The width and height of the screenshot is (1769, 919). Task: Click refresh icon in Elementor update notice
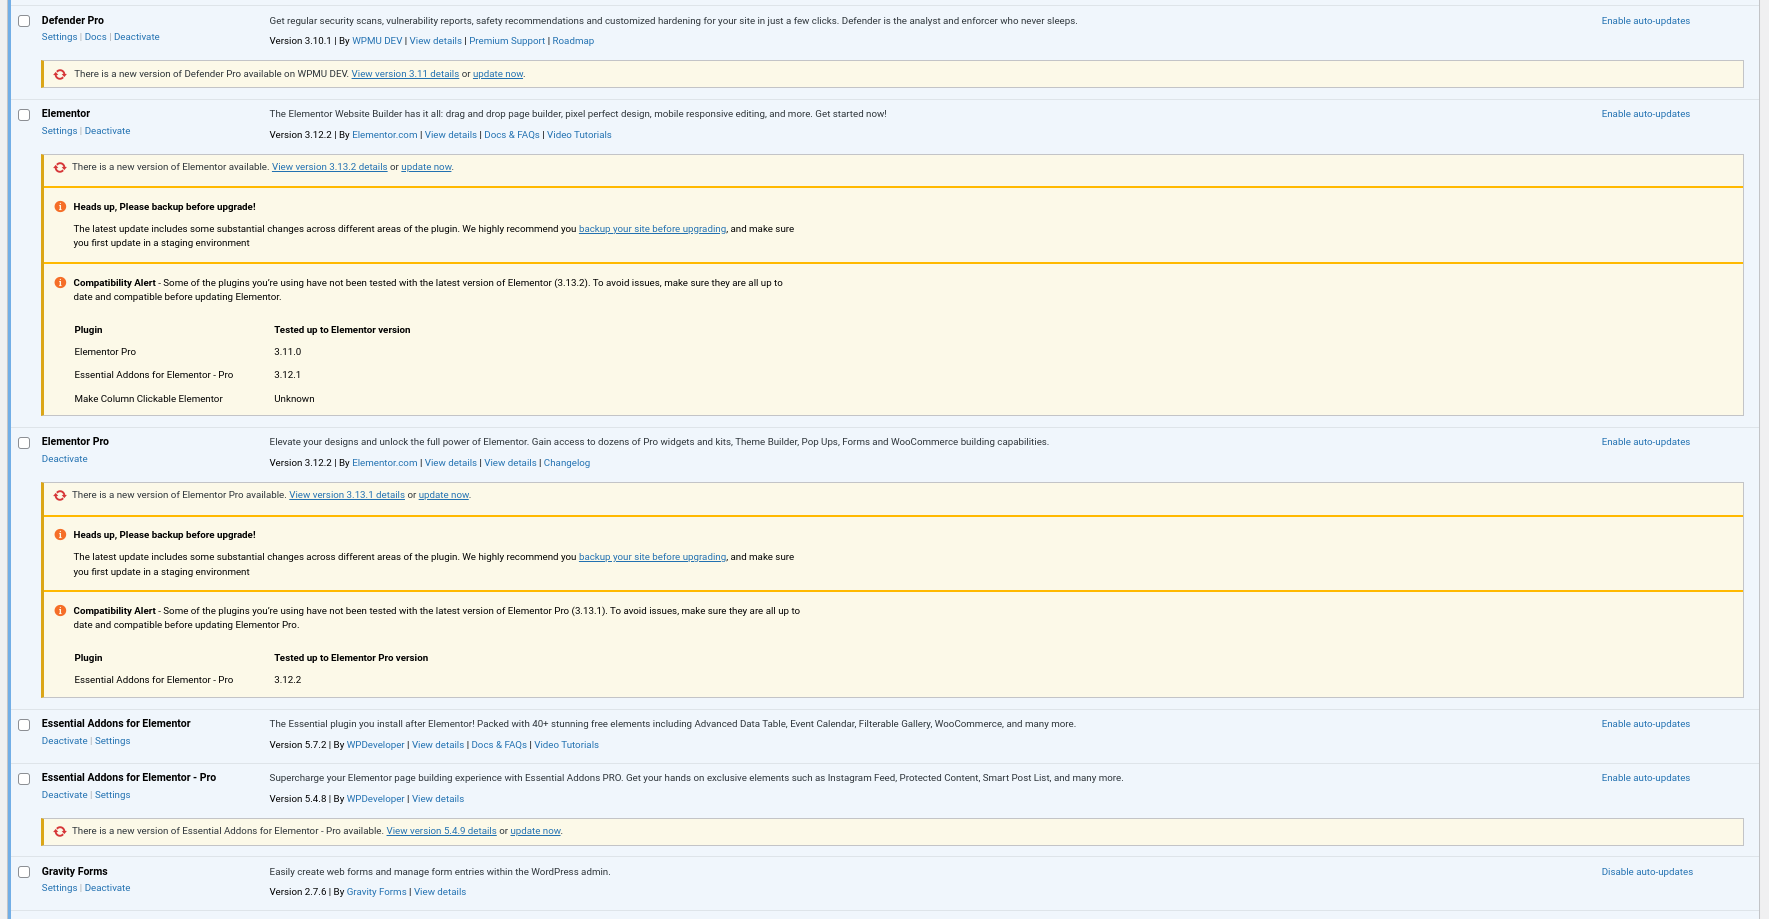point(60,168)
